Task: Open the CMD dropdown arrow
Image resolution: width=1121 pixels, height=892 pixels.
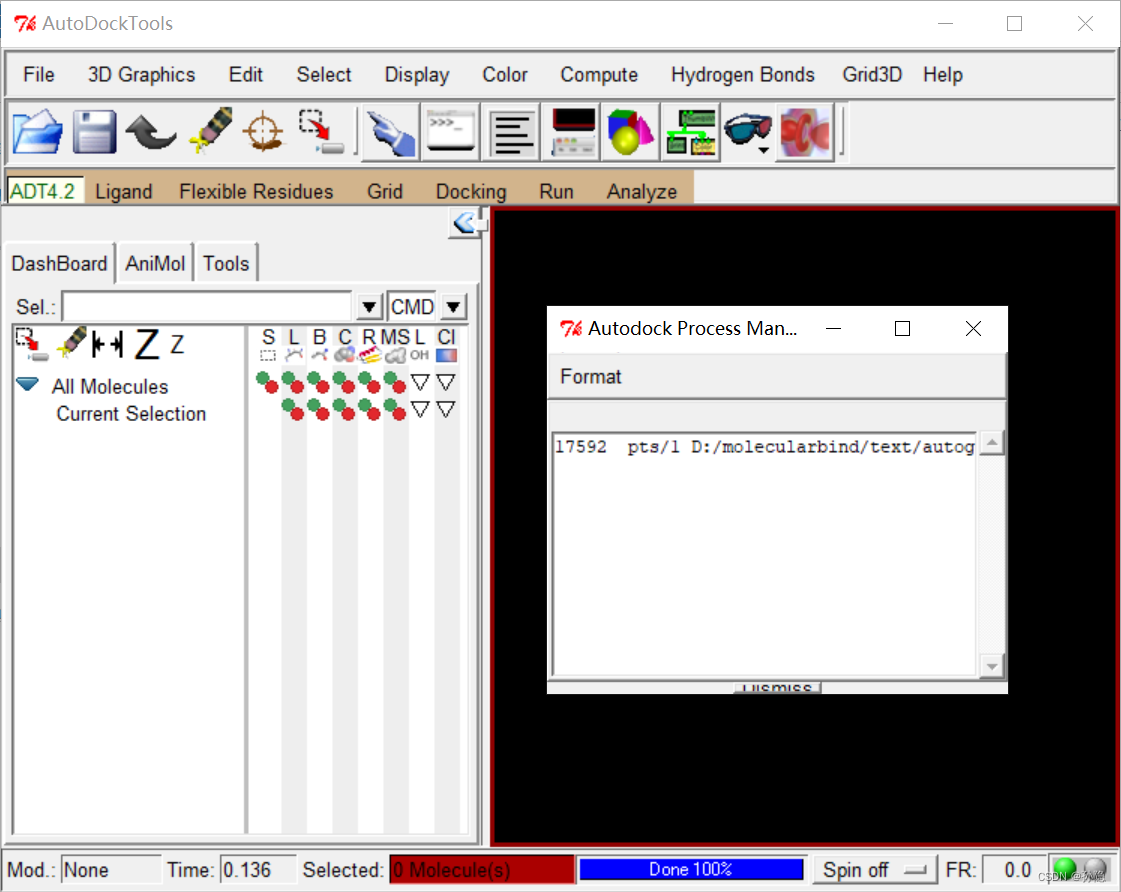Action: pyautogui.click(x=453, y=307)
